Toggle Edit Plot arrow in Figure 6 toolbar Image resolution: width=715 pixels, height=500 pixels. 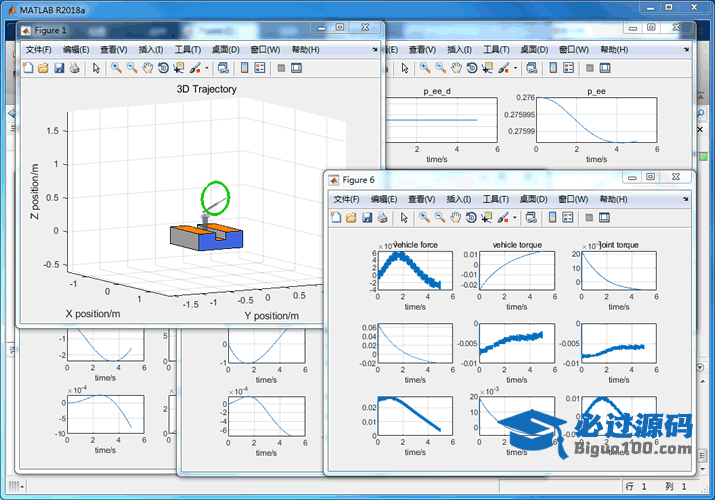pos(404,217)
